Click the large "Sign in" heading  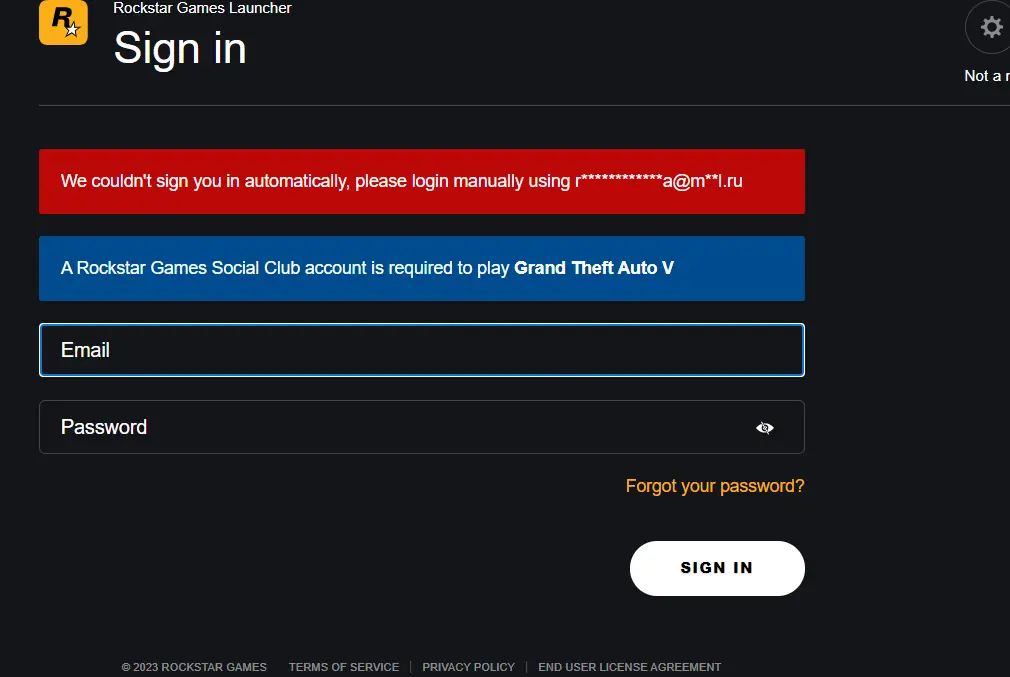point(180,48)
